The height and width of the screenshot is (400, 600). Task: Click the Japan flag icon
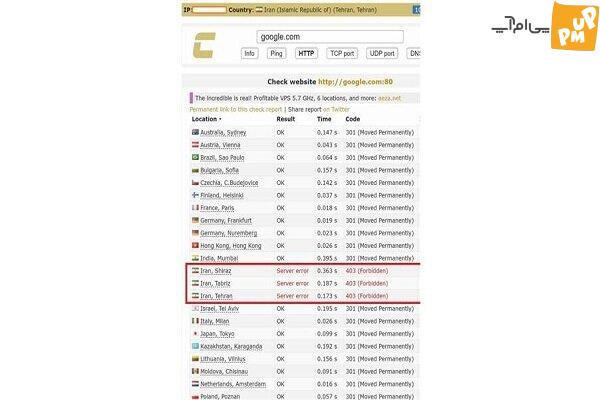(196, 333)
